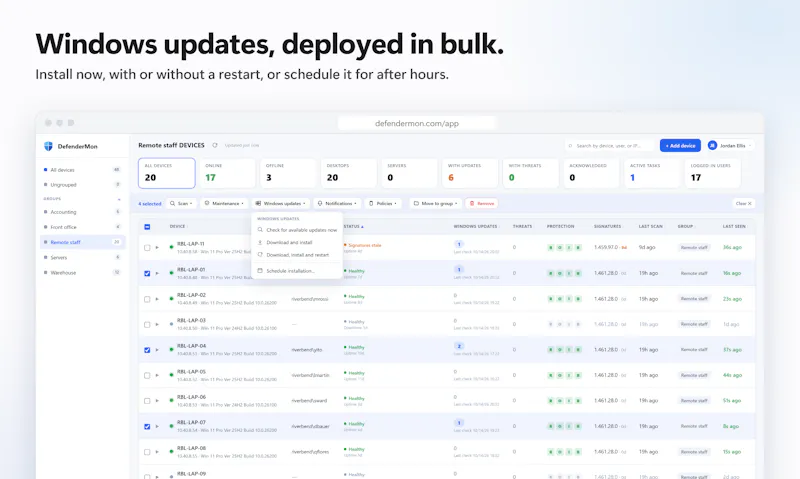800x479 pixels.
Task: Check the RBL-LAP-02 row checkbox
Action: (147, 299)
